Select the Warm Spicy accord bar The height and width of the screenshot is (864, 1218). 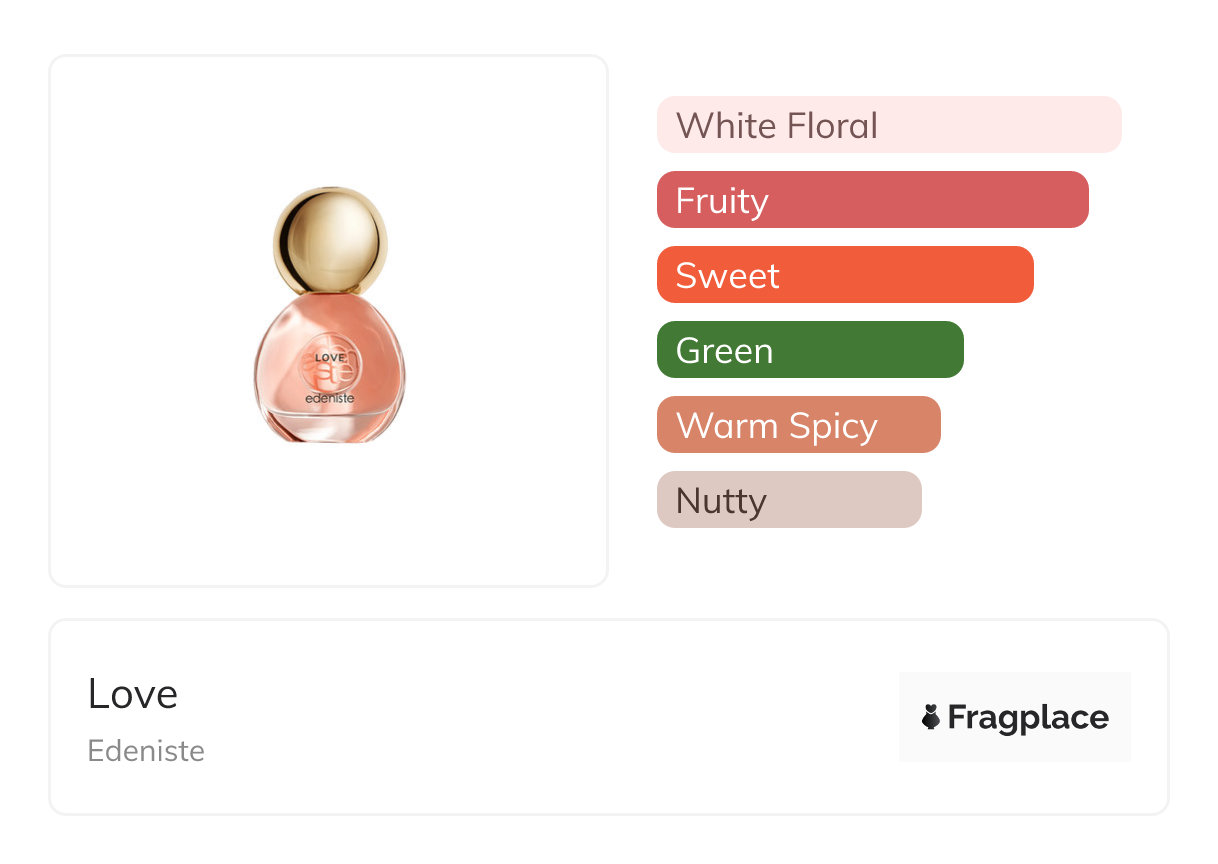point(798,425)
